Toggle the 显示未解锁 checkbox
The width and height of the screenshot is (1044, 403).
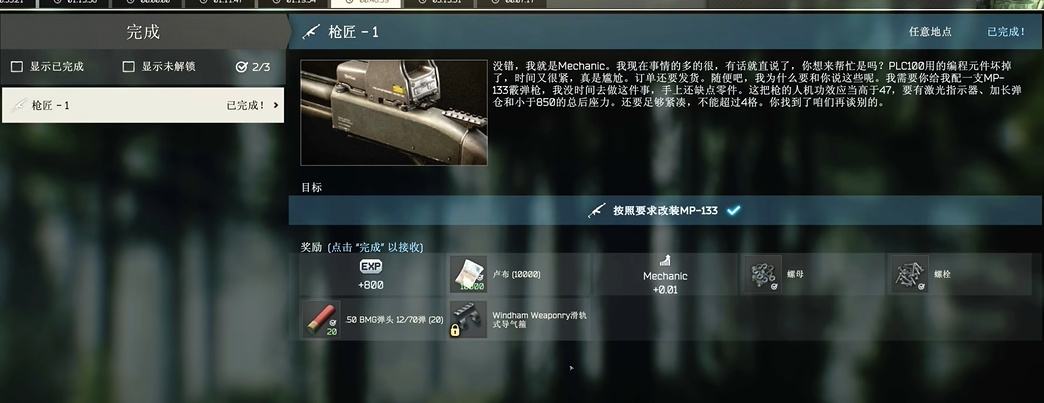[129, 67]
